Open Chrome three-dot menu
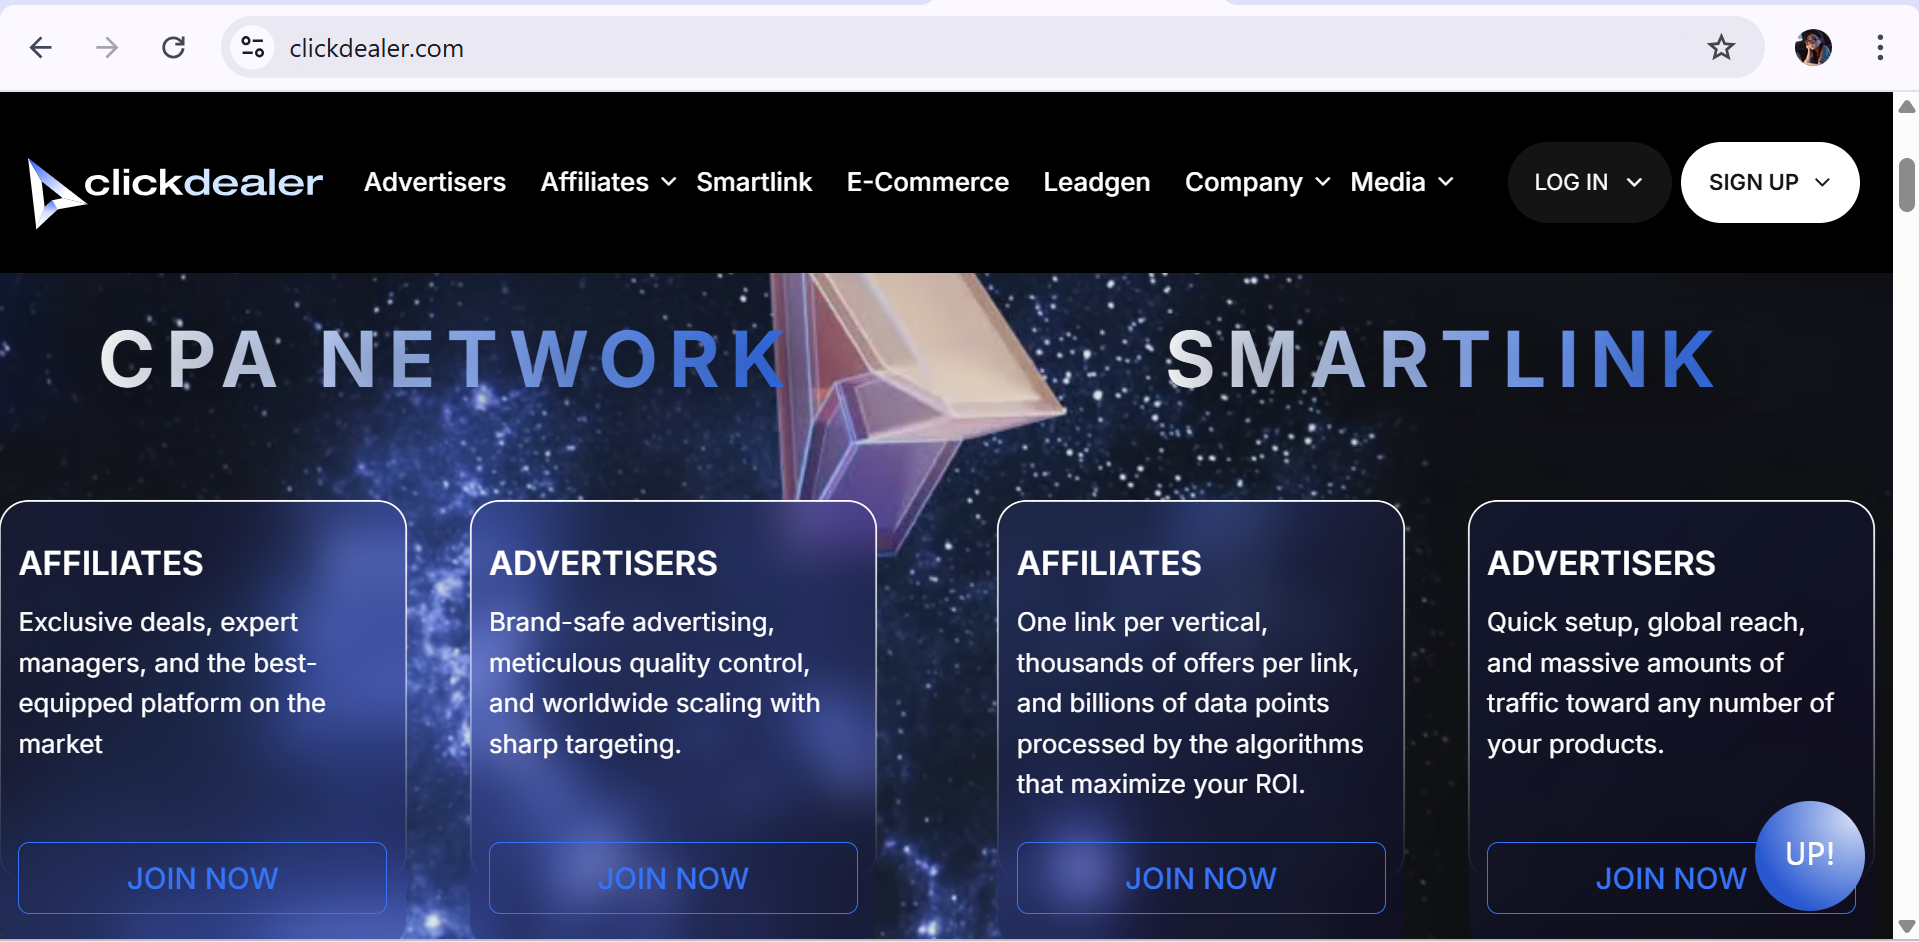 tap(1880, 47)
